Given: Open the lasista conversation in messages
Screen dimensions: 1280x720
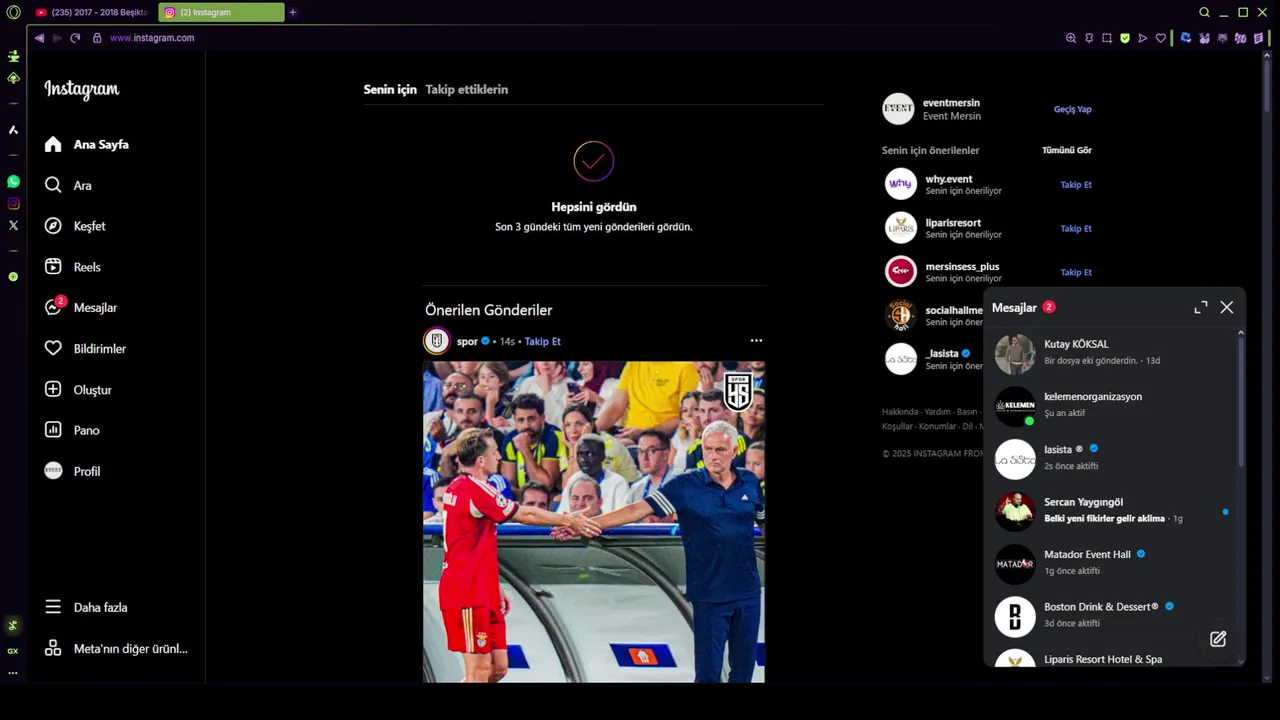Looking at the screenshot, I should [x=1110, y=458].
